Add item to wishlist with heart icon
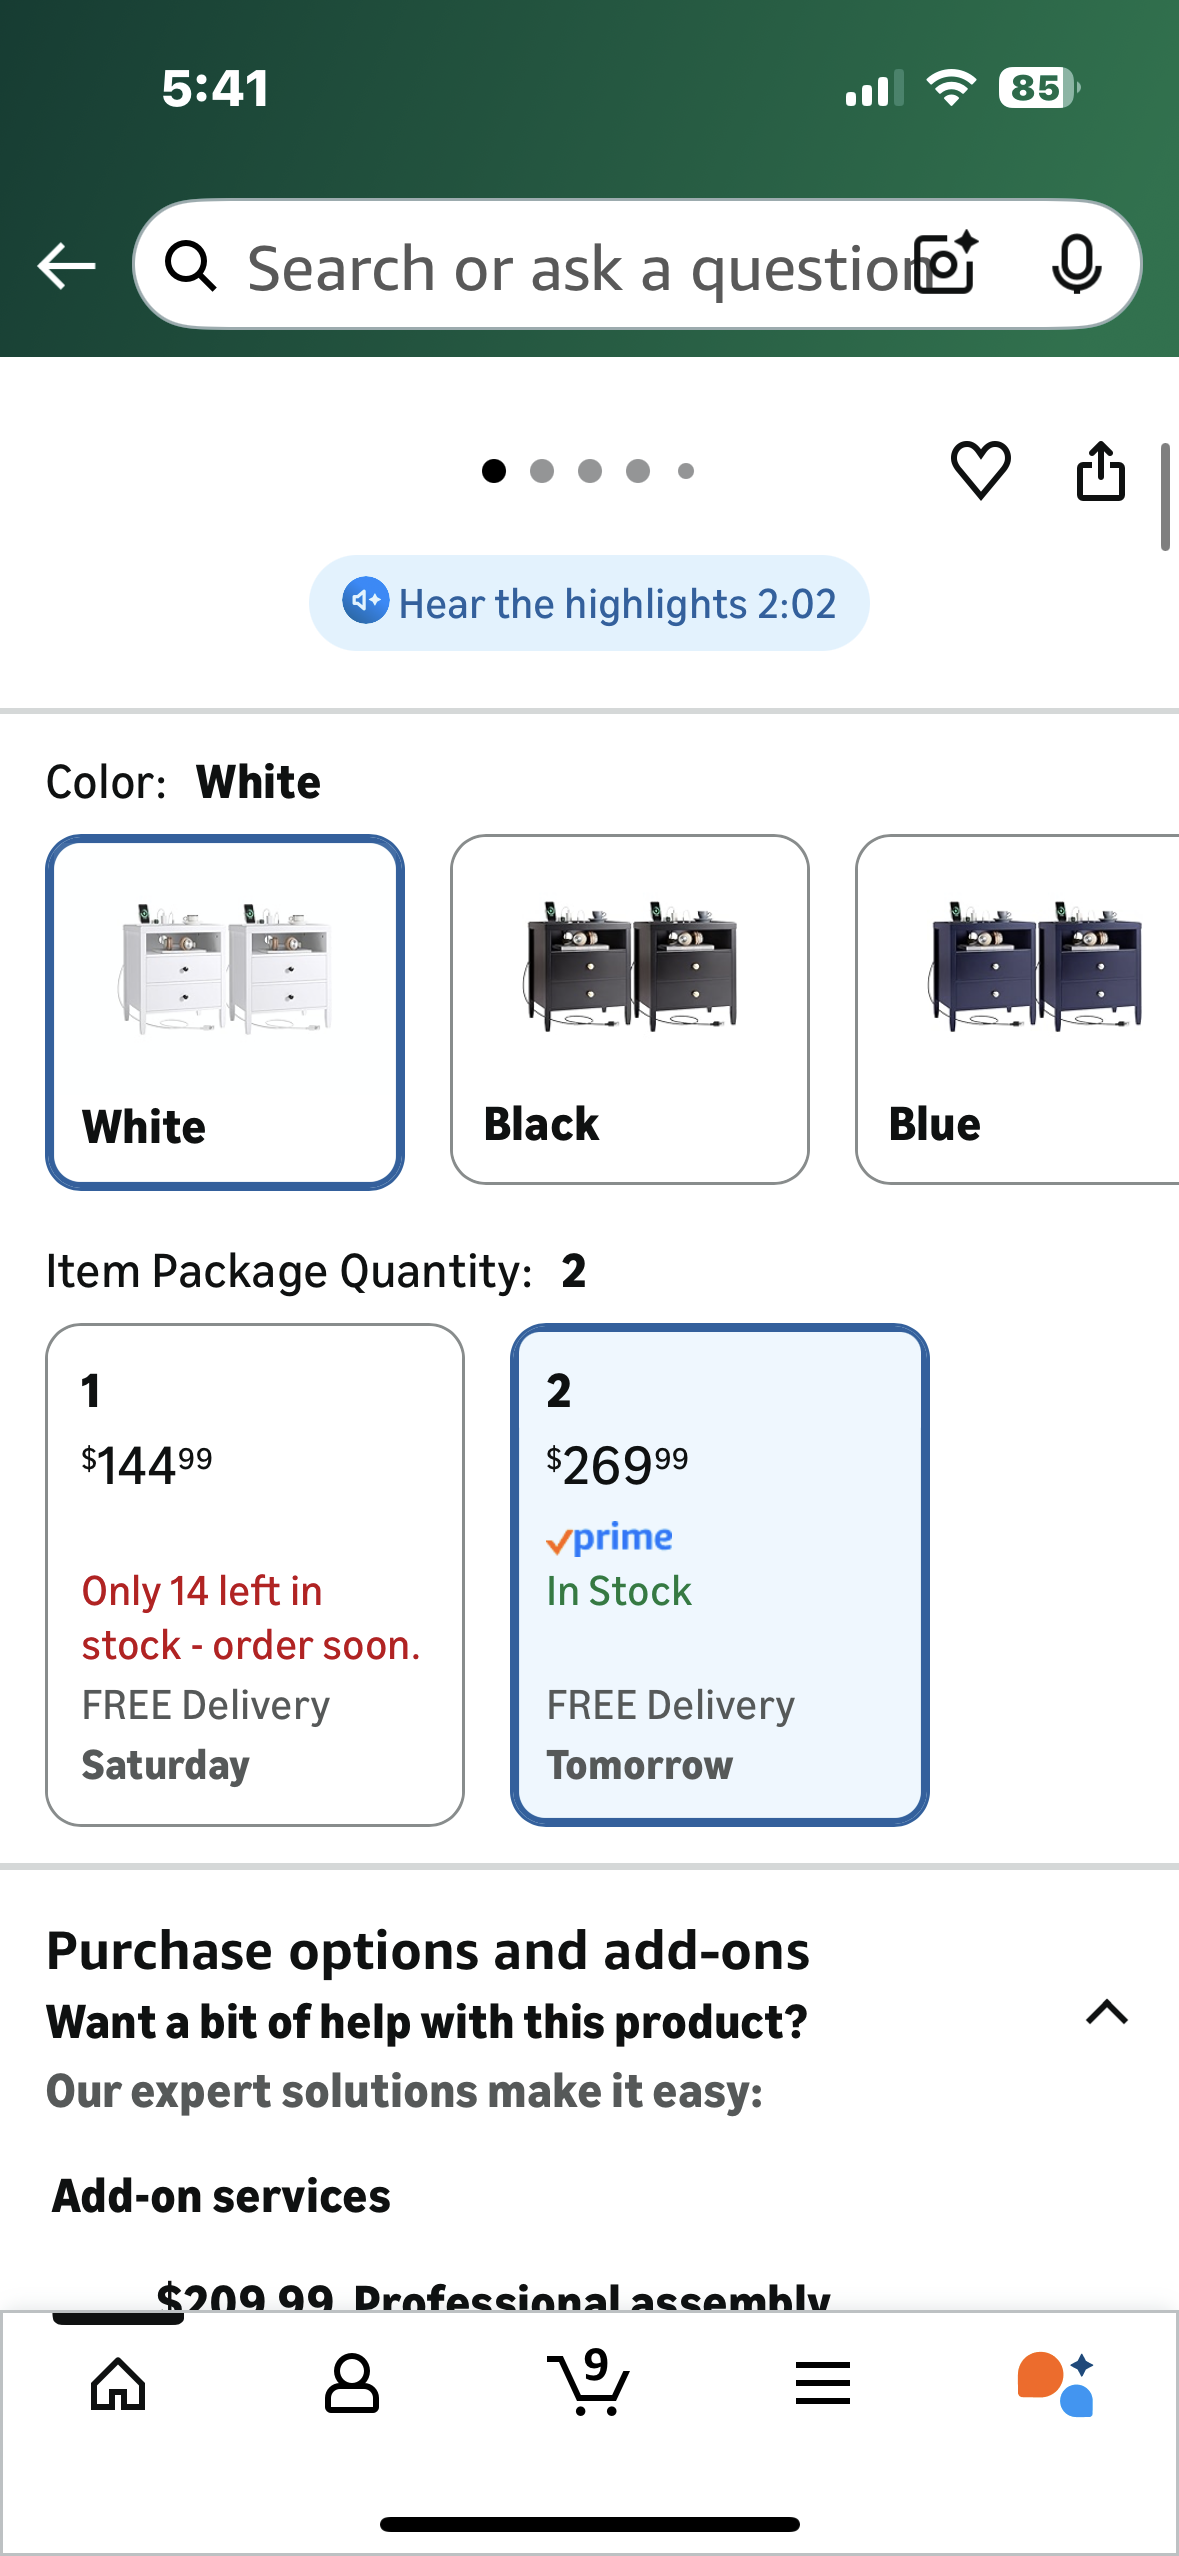 point(980,470)
